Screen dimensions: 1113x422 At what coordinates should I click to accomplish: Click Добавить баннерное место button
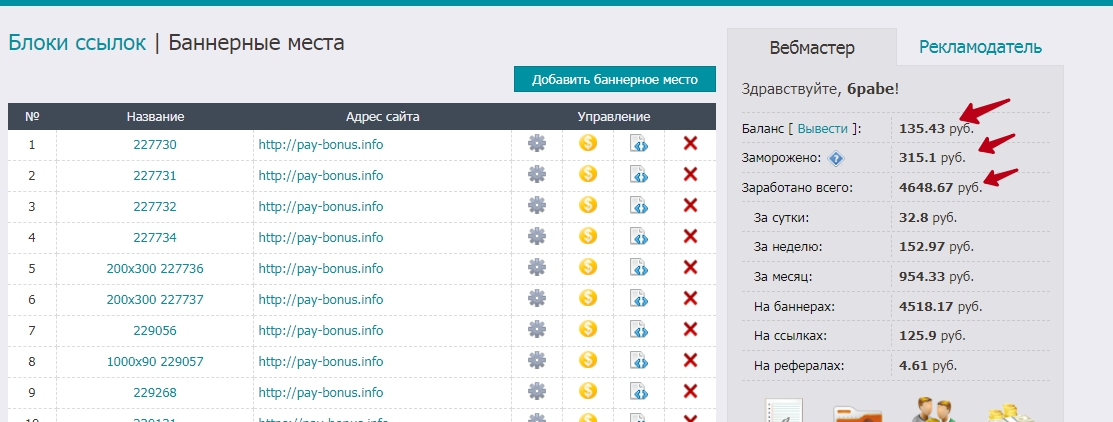(x=615, y=79)
